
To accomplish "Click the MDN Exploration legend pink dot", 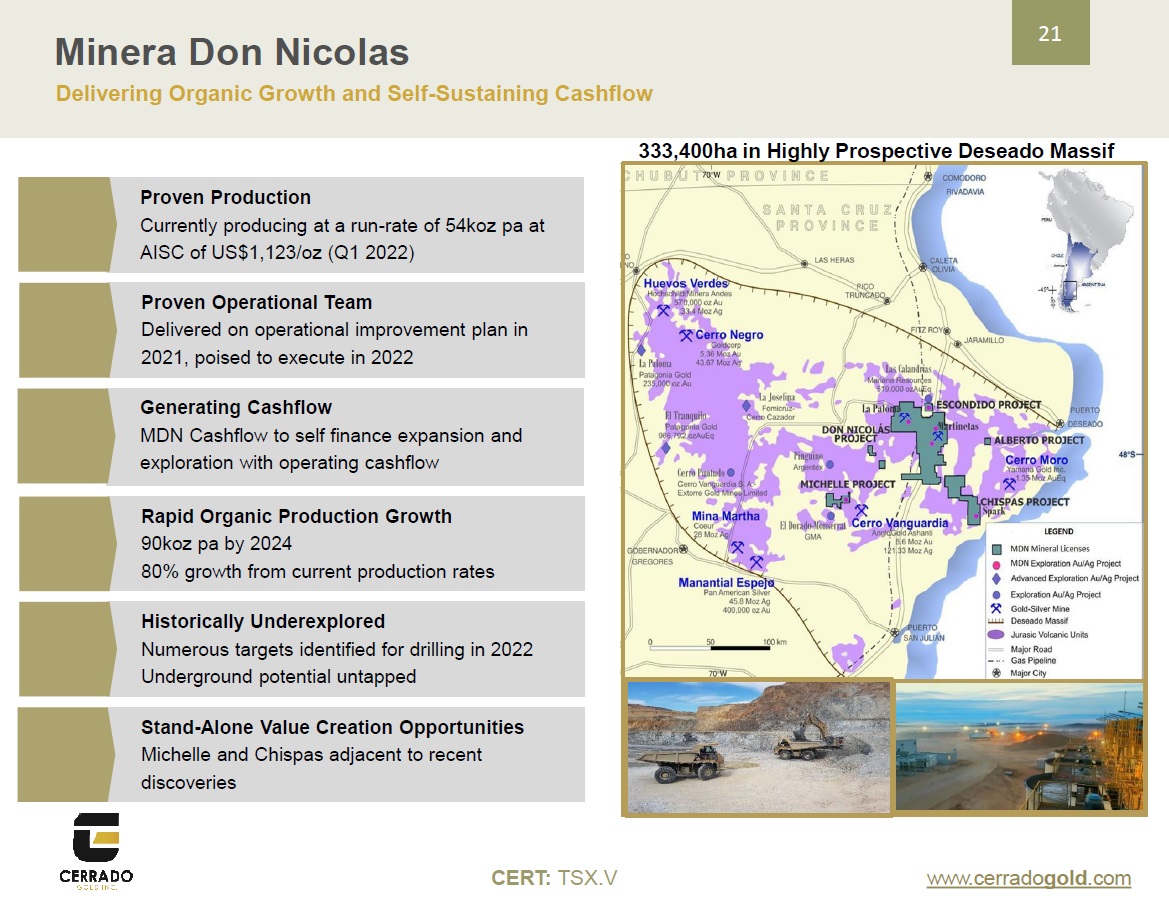I will tap(996, 564).
